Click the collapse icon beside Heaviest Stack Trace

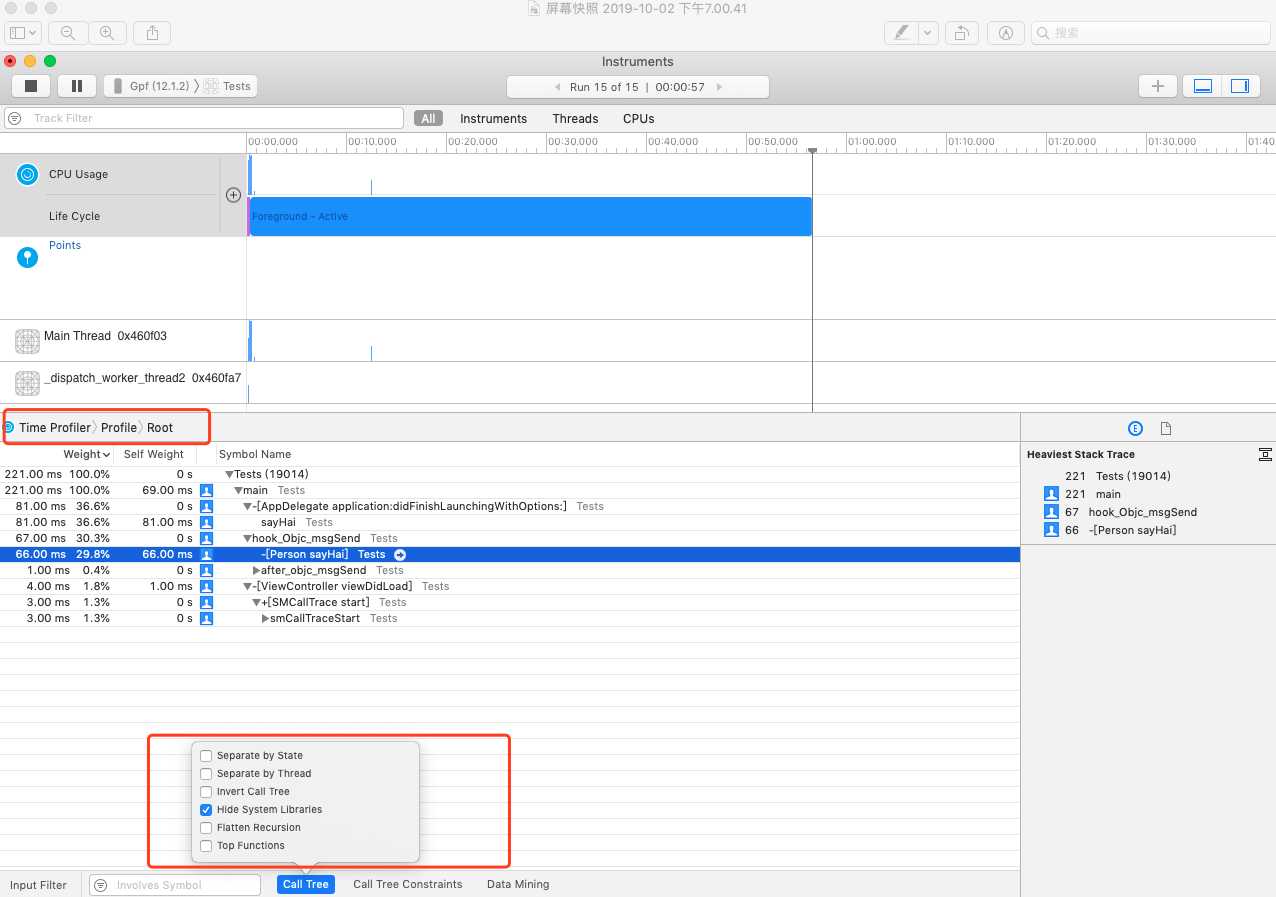click(1264, 454)
